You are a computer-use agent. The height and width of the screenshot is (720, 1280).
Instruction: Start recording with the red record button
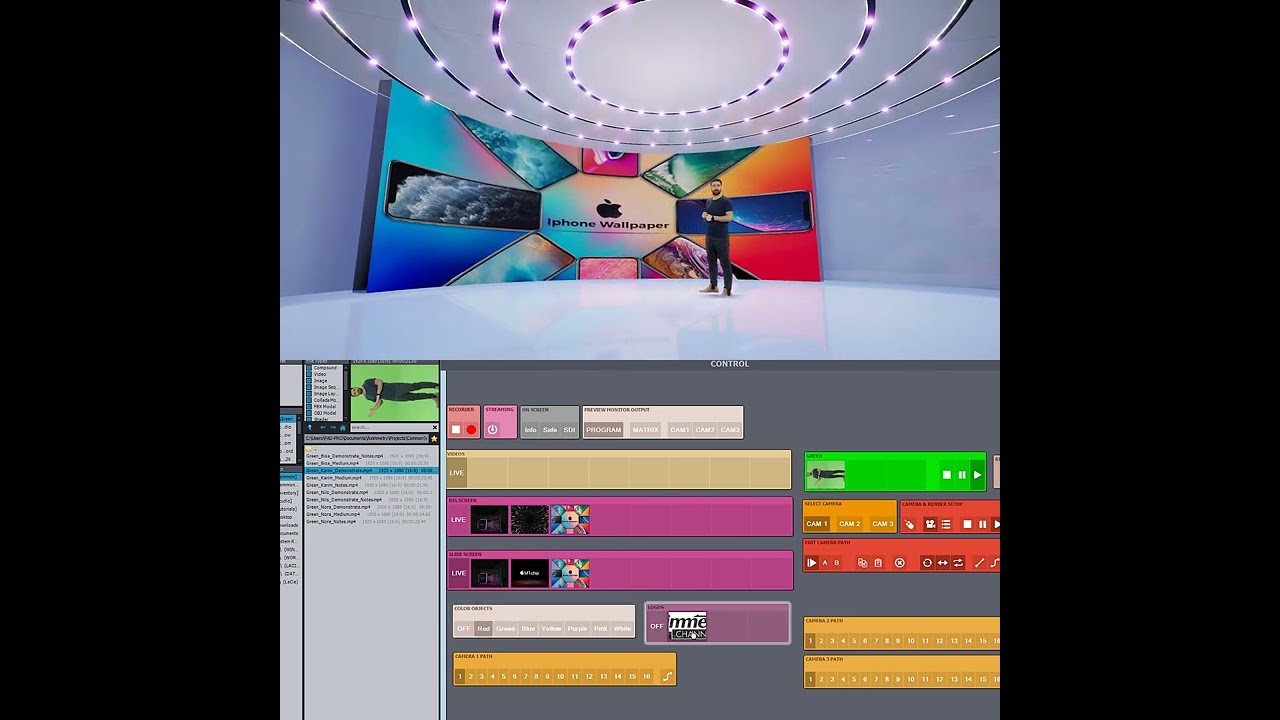point(471,430)
